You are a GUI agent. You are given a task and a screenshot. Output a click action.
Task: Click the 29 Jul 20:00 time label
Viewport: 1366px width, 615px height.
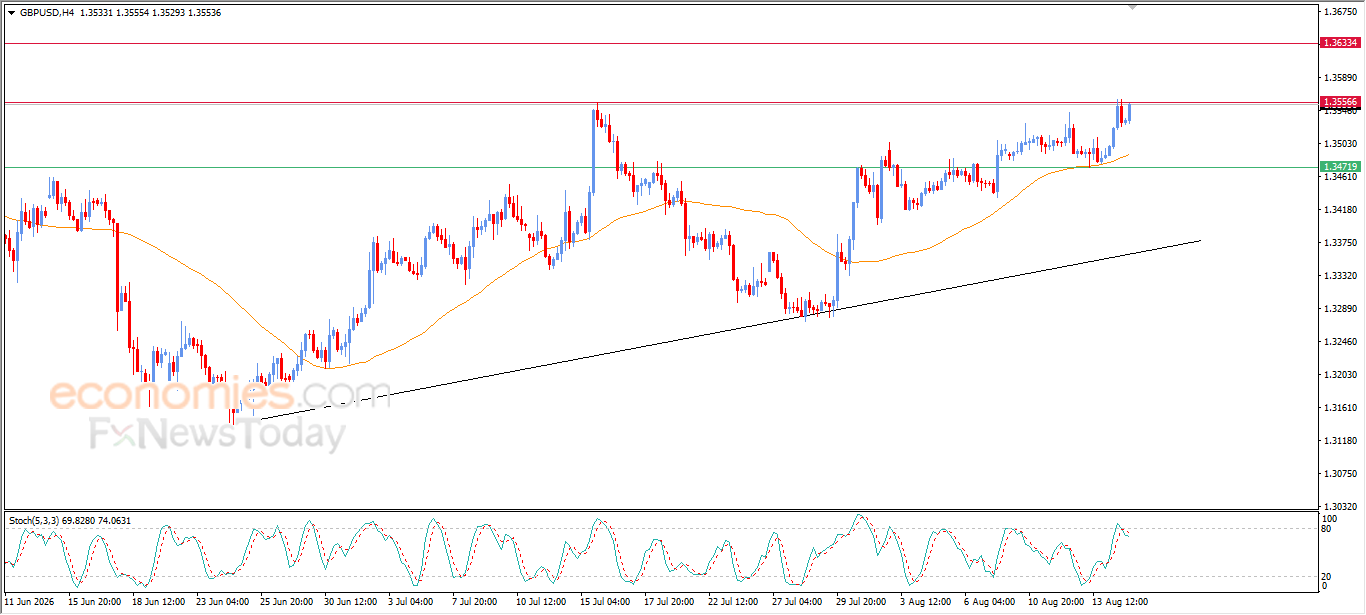[860, 603]
